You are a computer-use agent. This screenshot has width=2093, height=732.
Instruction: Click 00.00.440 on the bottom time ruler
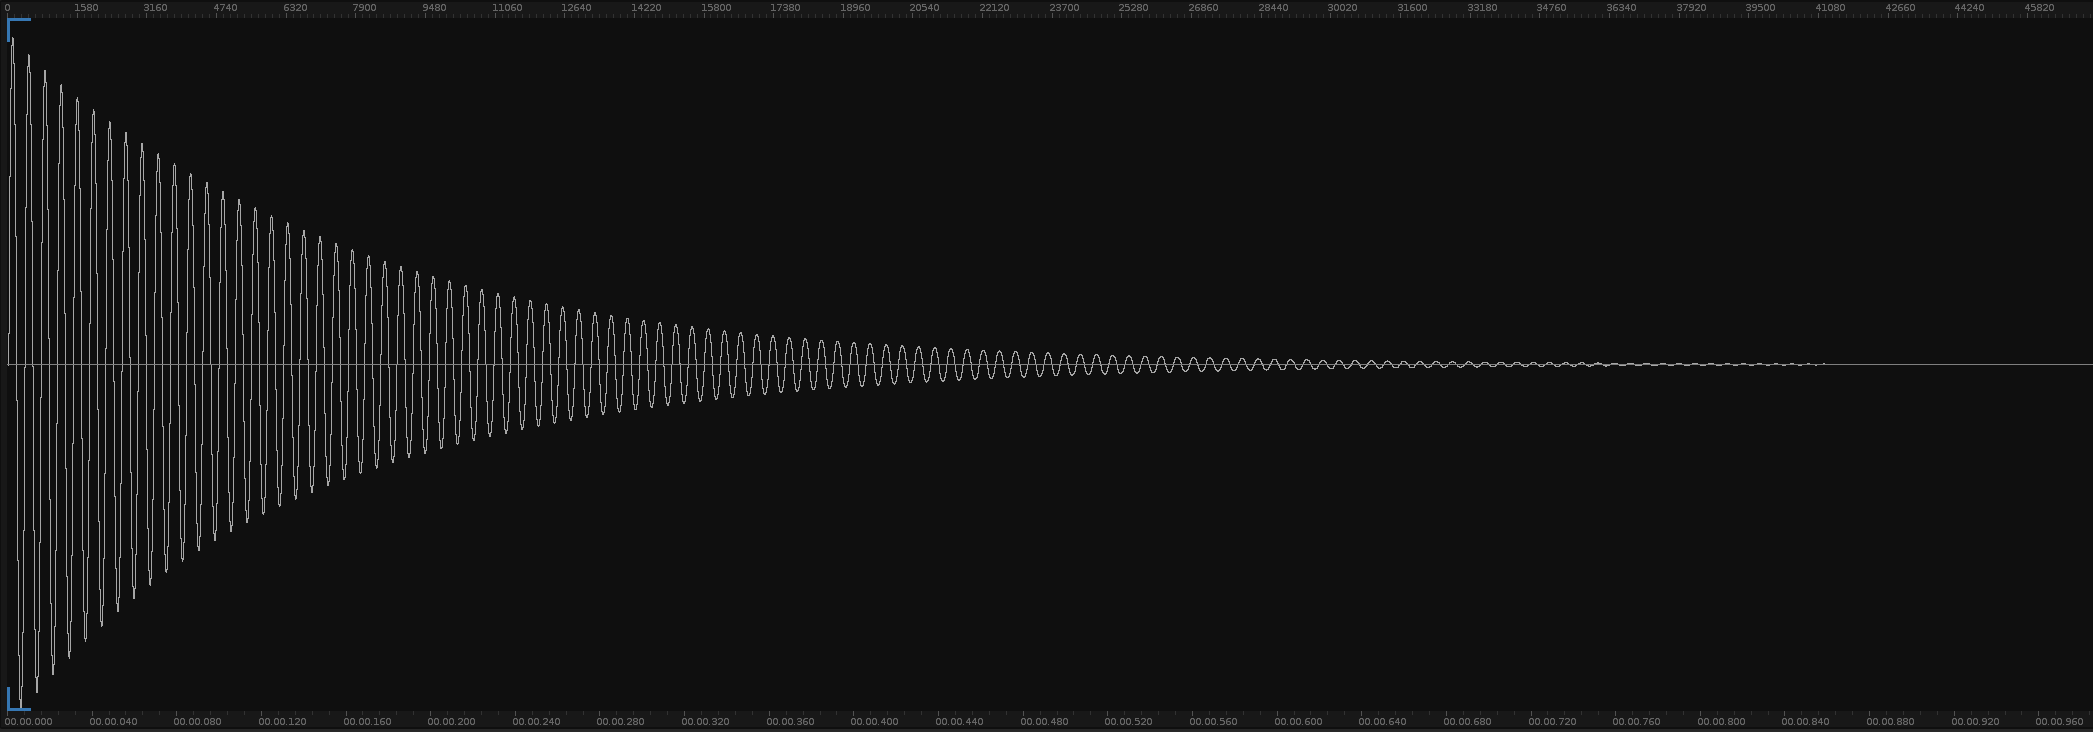pyautogui.click(x=959, y=721)
